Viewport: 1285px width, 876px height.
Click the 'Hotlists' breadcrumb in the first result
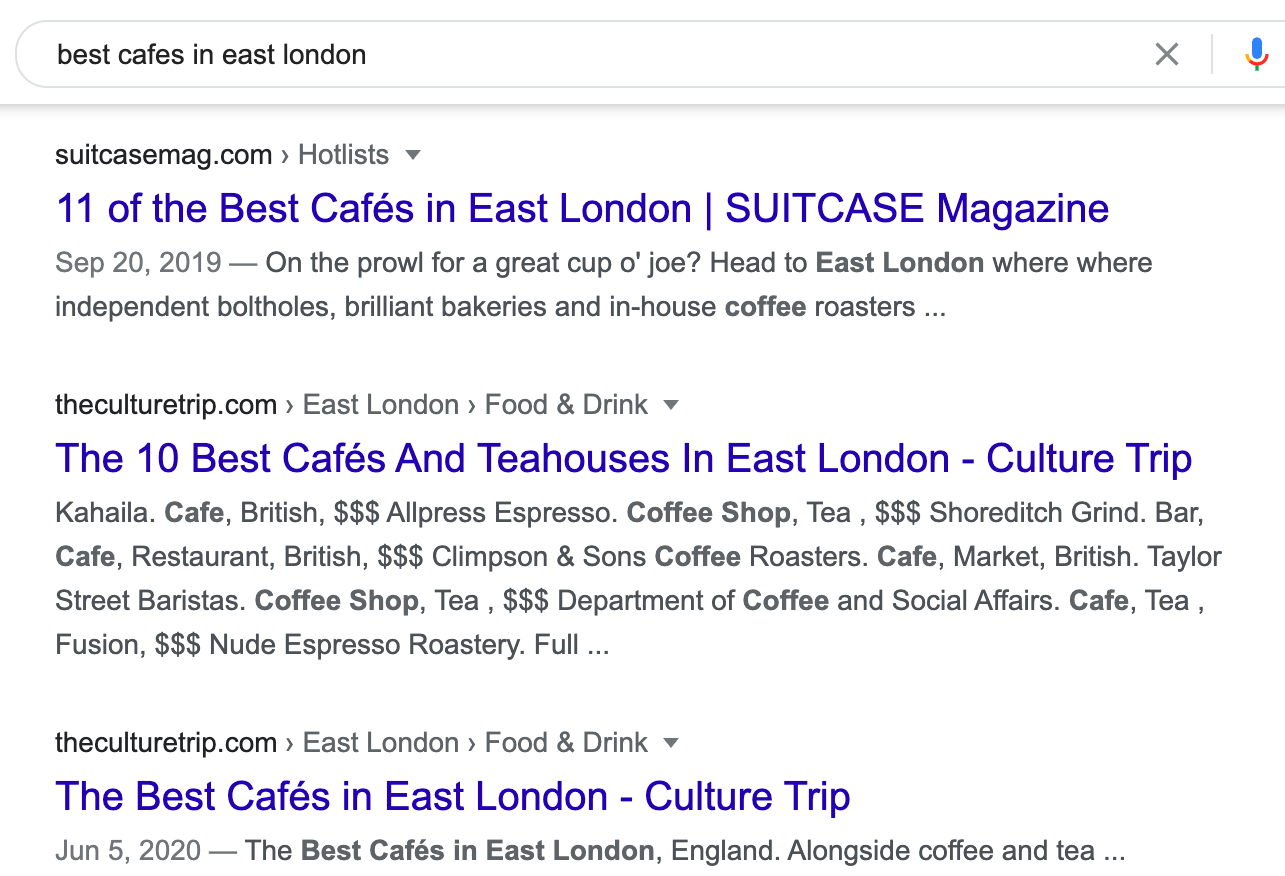343,155
